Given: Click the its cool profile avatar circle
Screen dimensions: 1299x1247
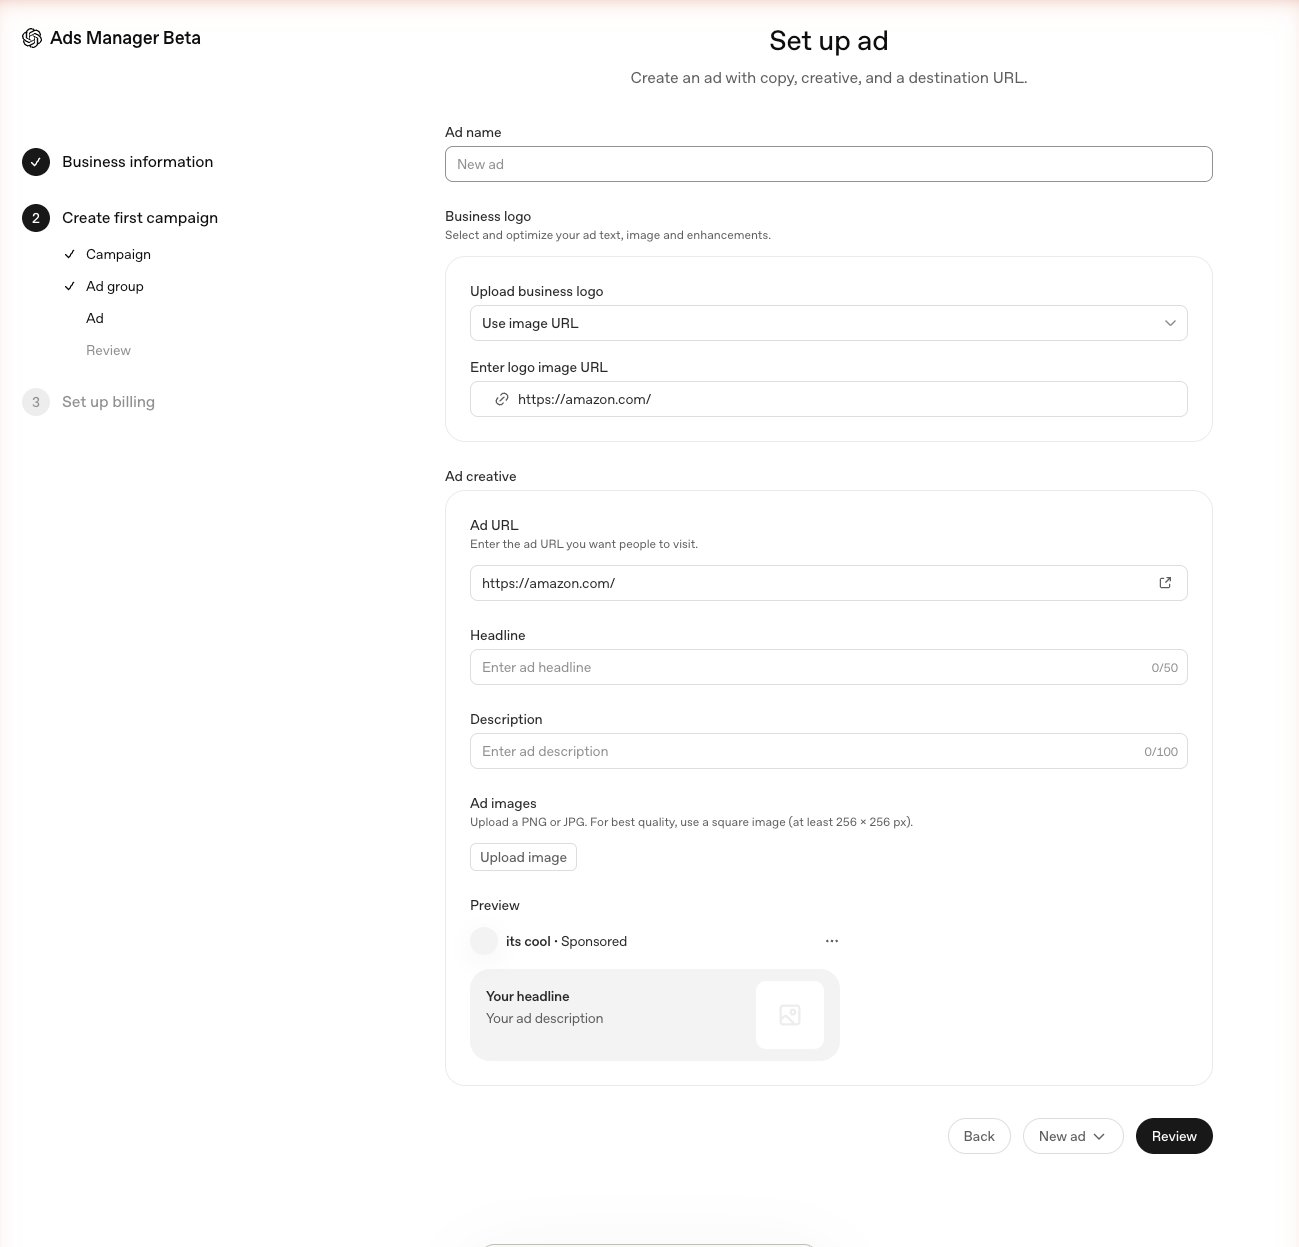Looking at the screenshot, I should click(484, 941).
